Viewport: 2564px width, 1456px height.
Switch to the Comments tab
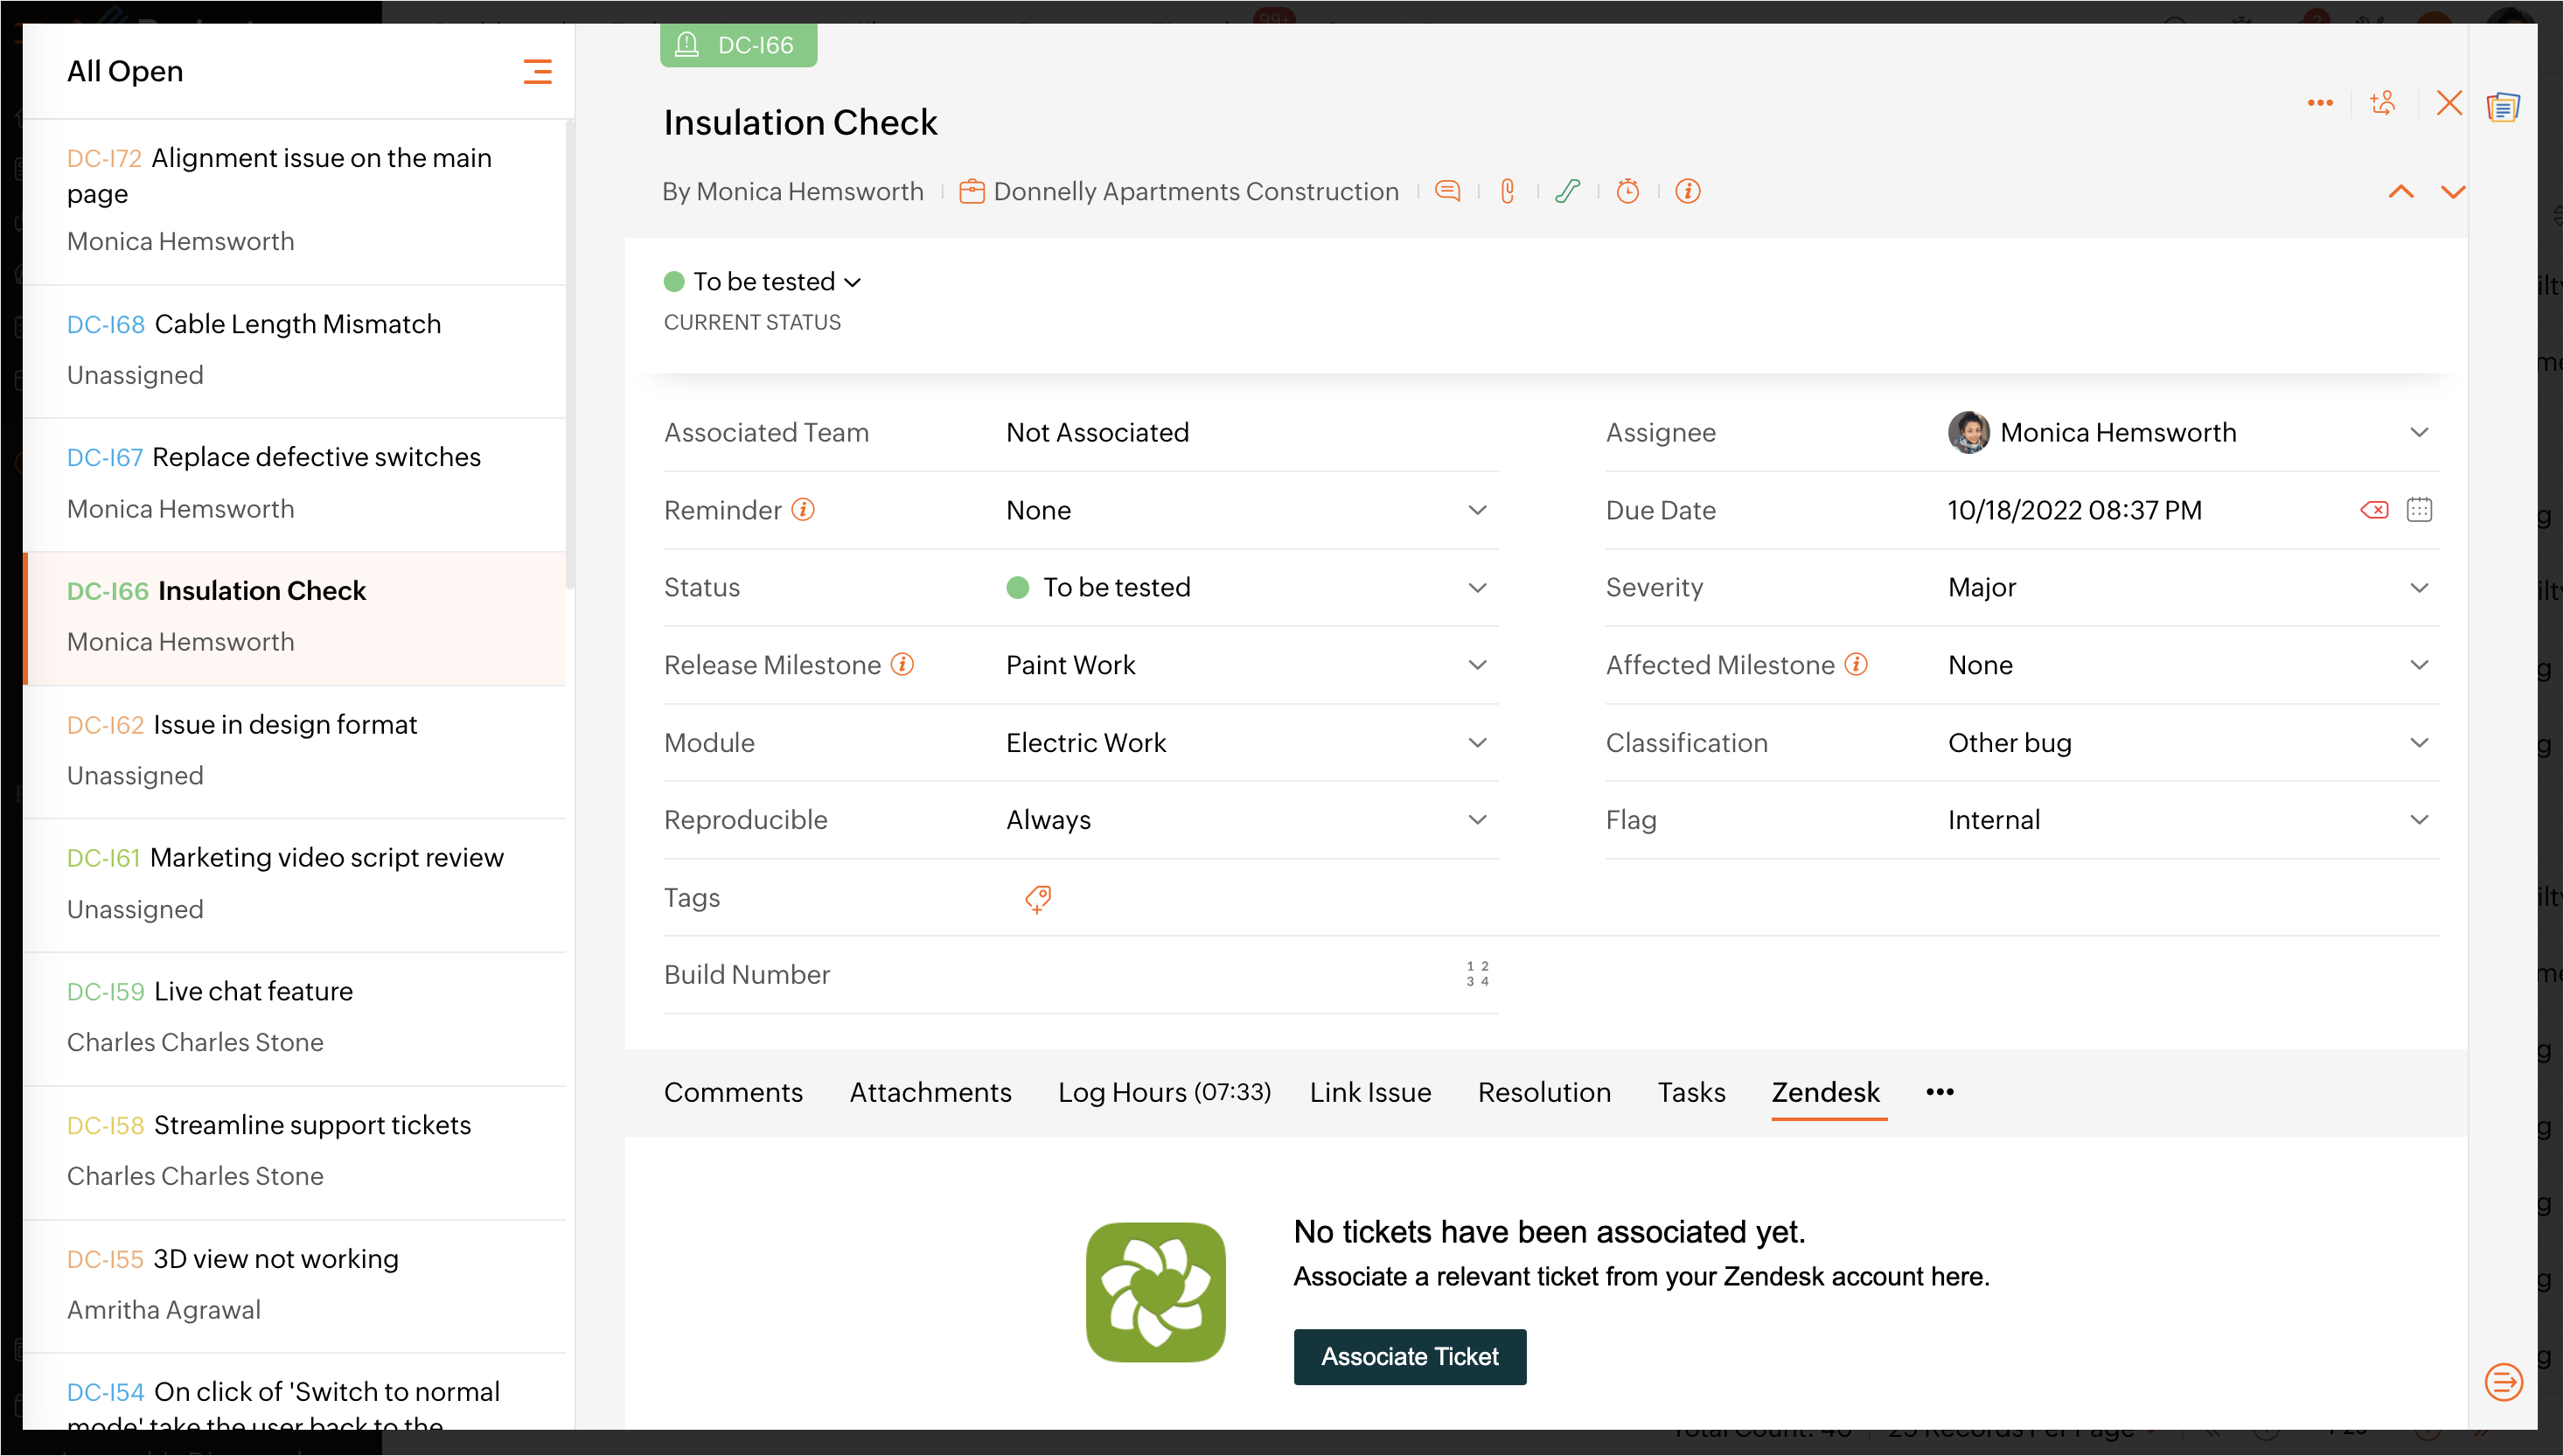(733, 1092)
